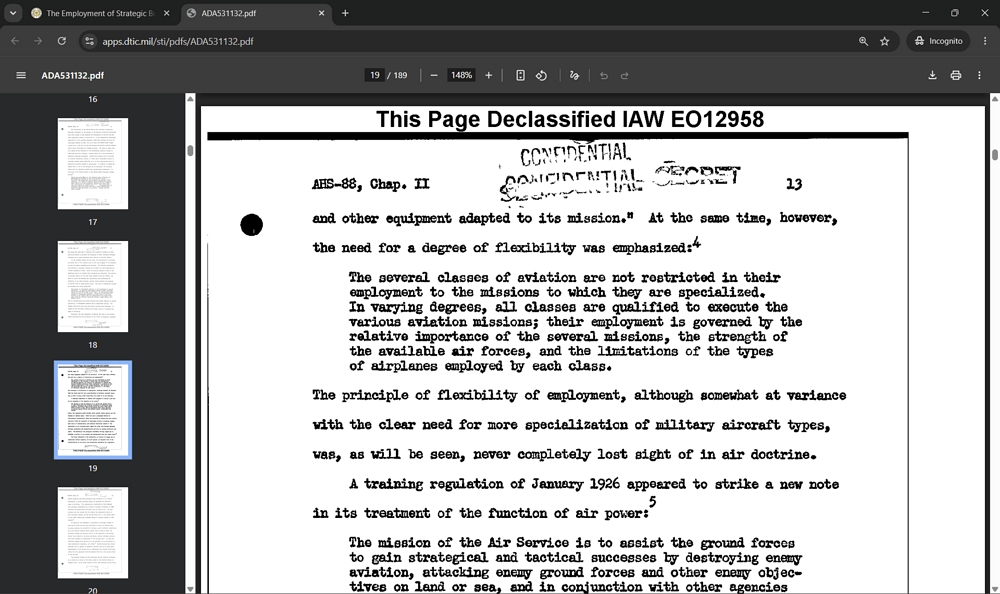The height and width of the screenshot is (594, 1000).
Task: Zoom in with the plus button
Action: 489,75
